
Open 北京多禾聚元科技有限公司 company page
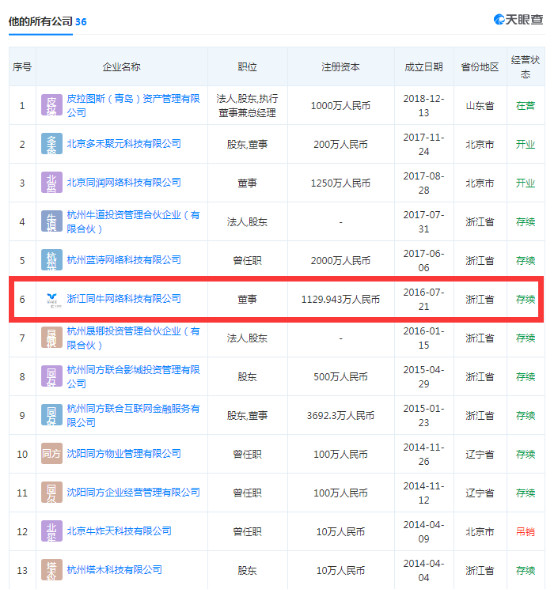pos(124,144)
